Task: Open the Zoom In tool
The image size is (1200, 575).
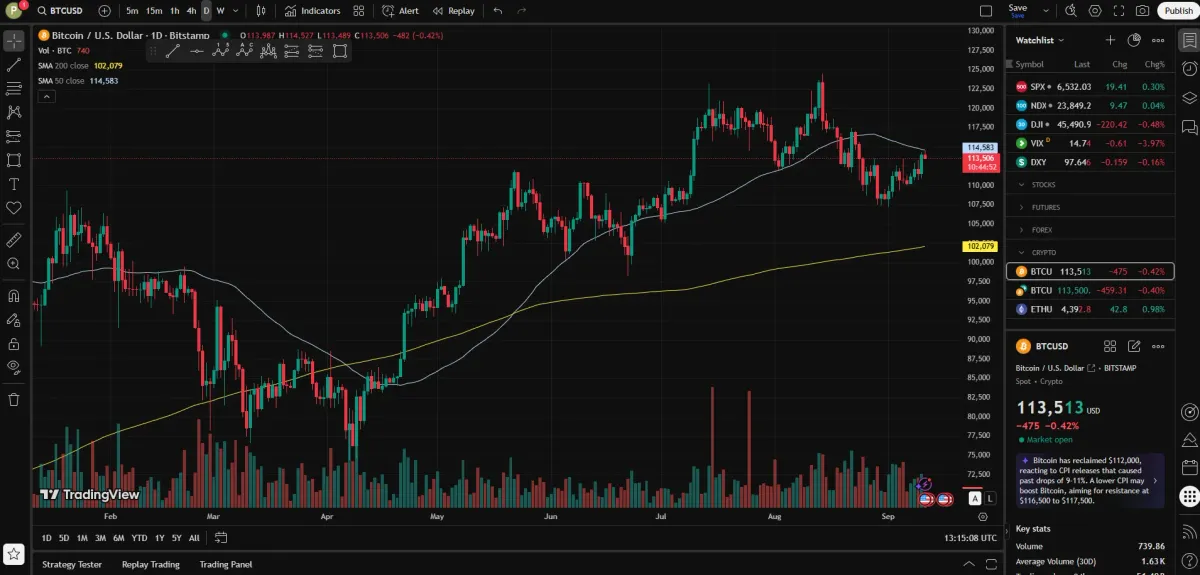Action: 14,264
